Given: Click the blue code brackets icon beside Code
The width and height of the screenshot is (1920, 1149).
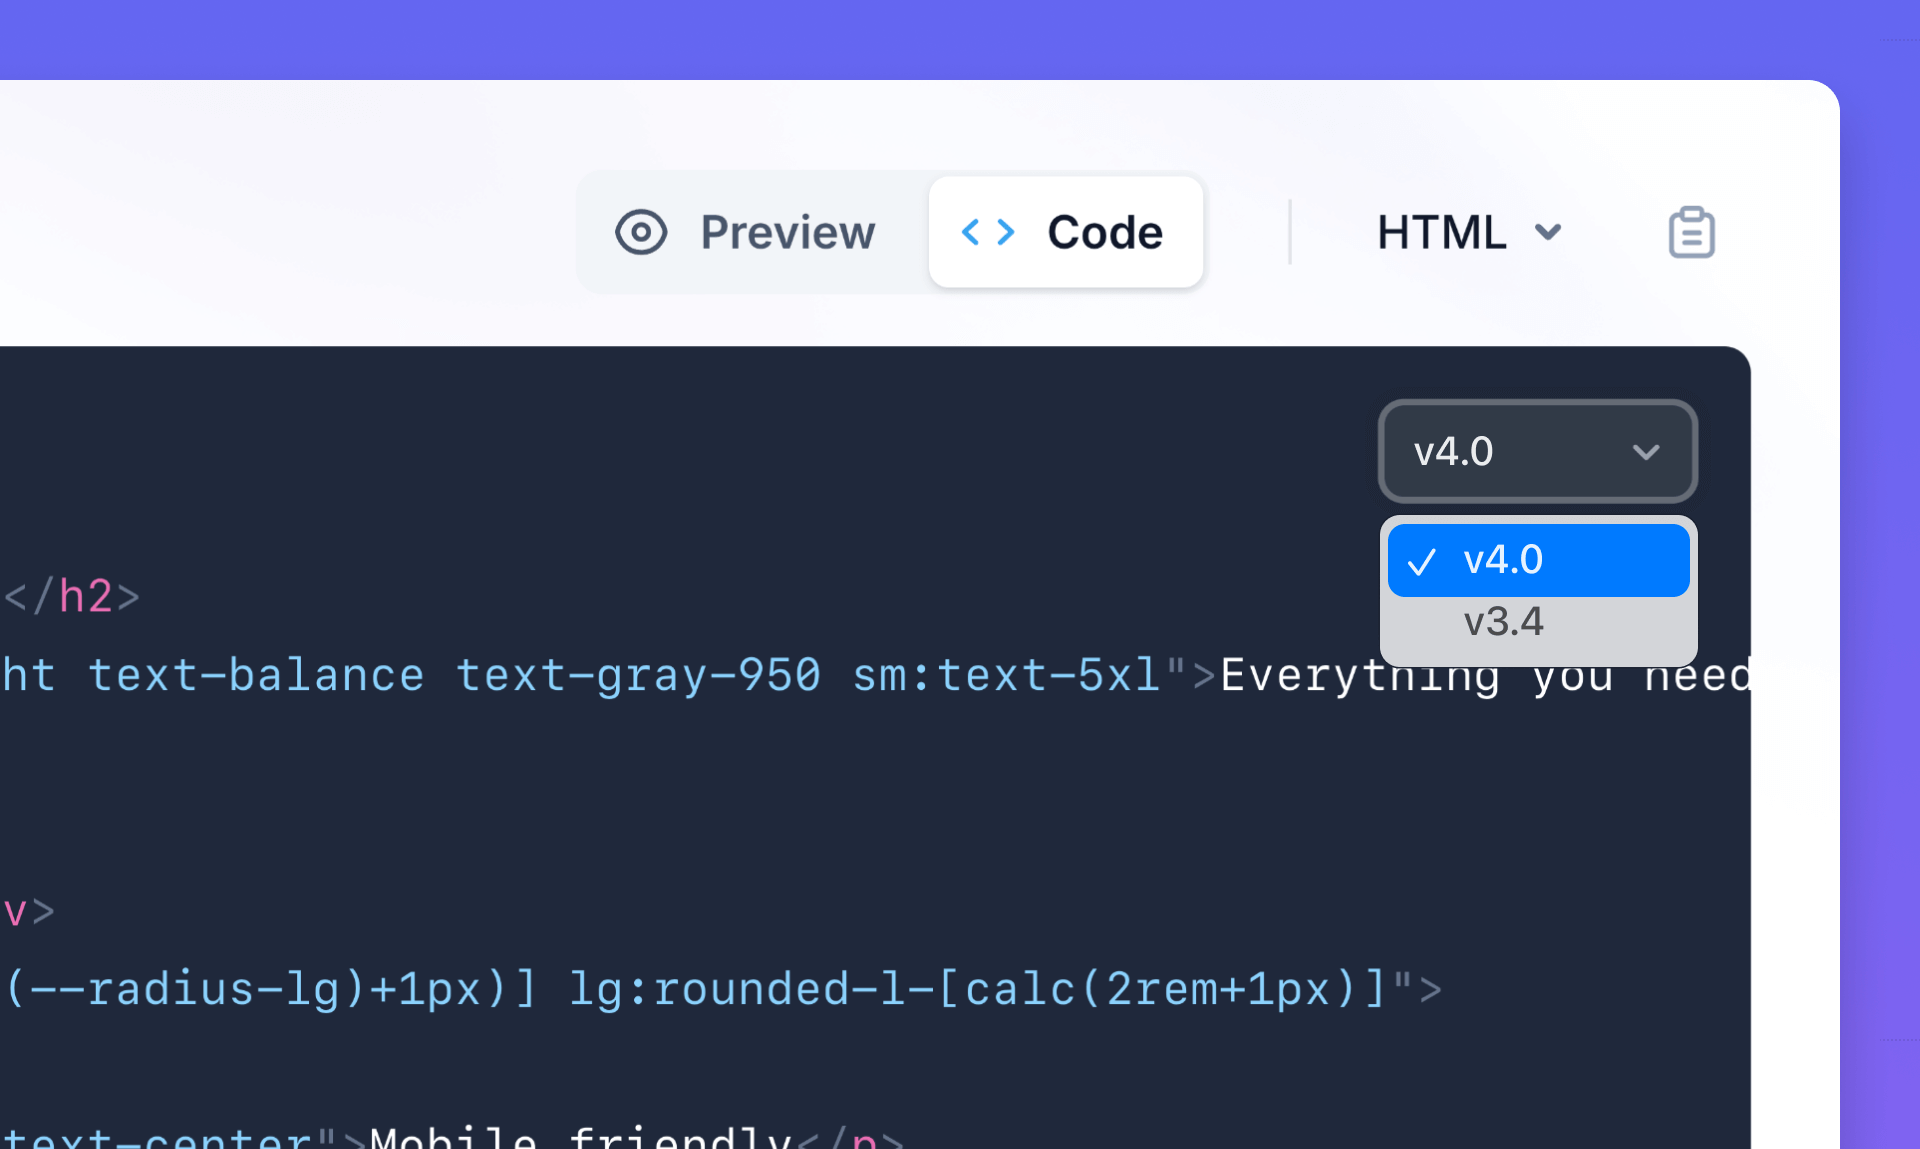Looking at the screenshot, I should click(x=988, y=231).
